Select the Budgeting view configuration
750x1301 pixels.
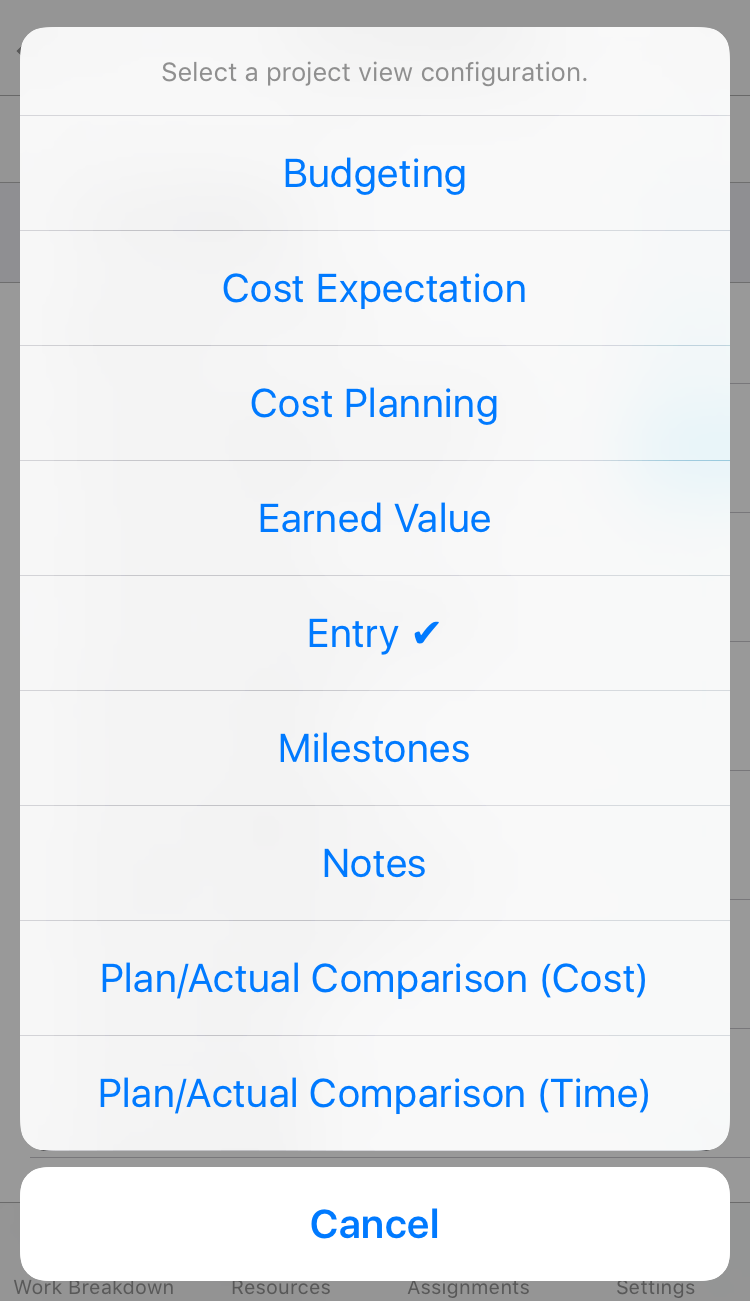(375, 173)
